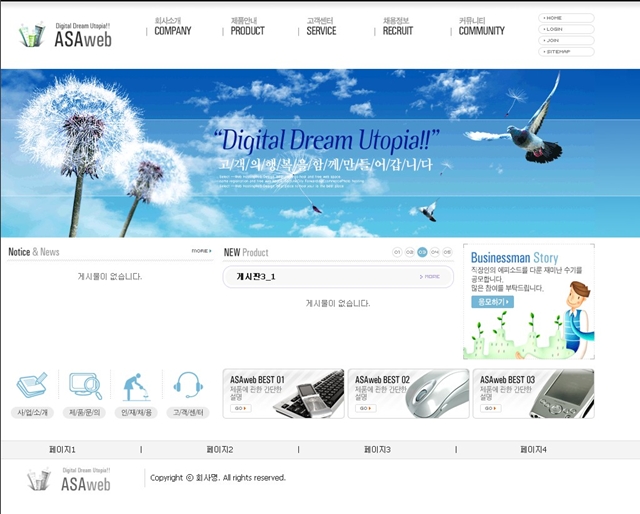Click GO button on ASAweb BEST 01
640x514 pixels.
click(241, 408)
